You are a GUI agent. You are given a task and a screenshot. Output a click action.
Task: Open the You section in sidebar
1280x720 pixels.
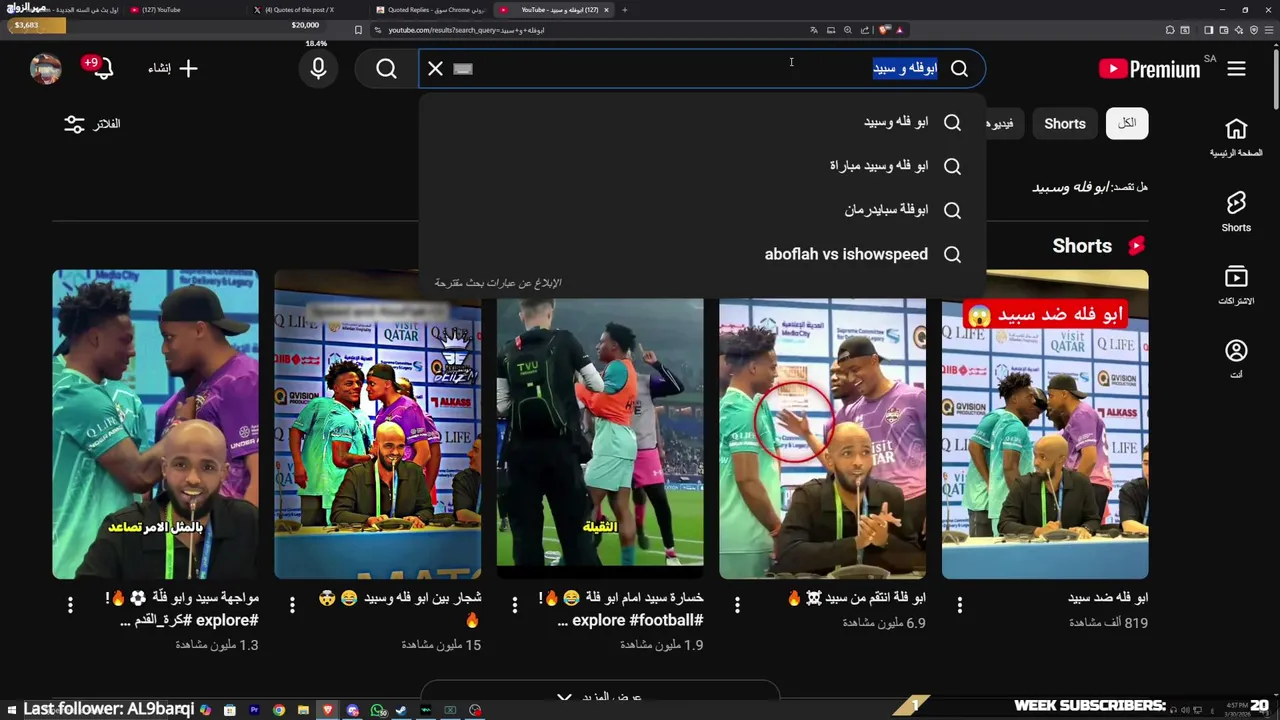pos(1236,360)
